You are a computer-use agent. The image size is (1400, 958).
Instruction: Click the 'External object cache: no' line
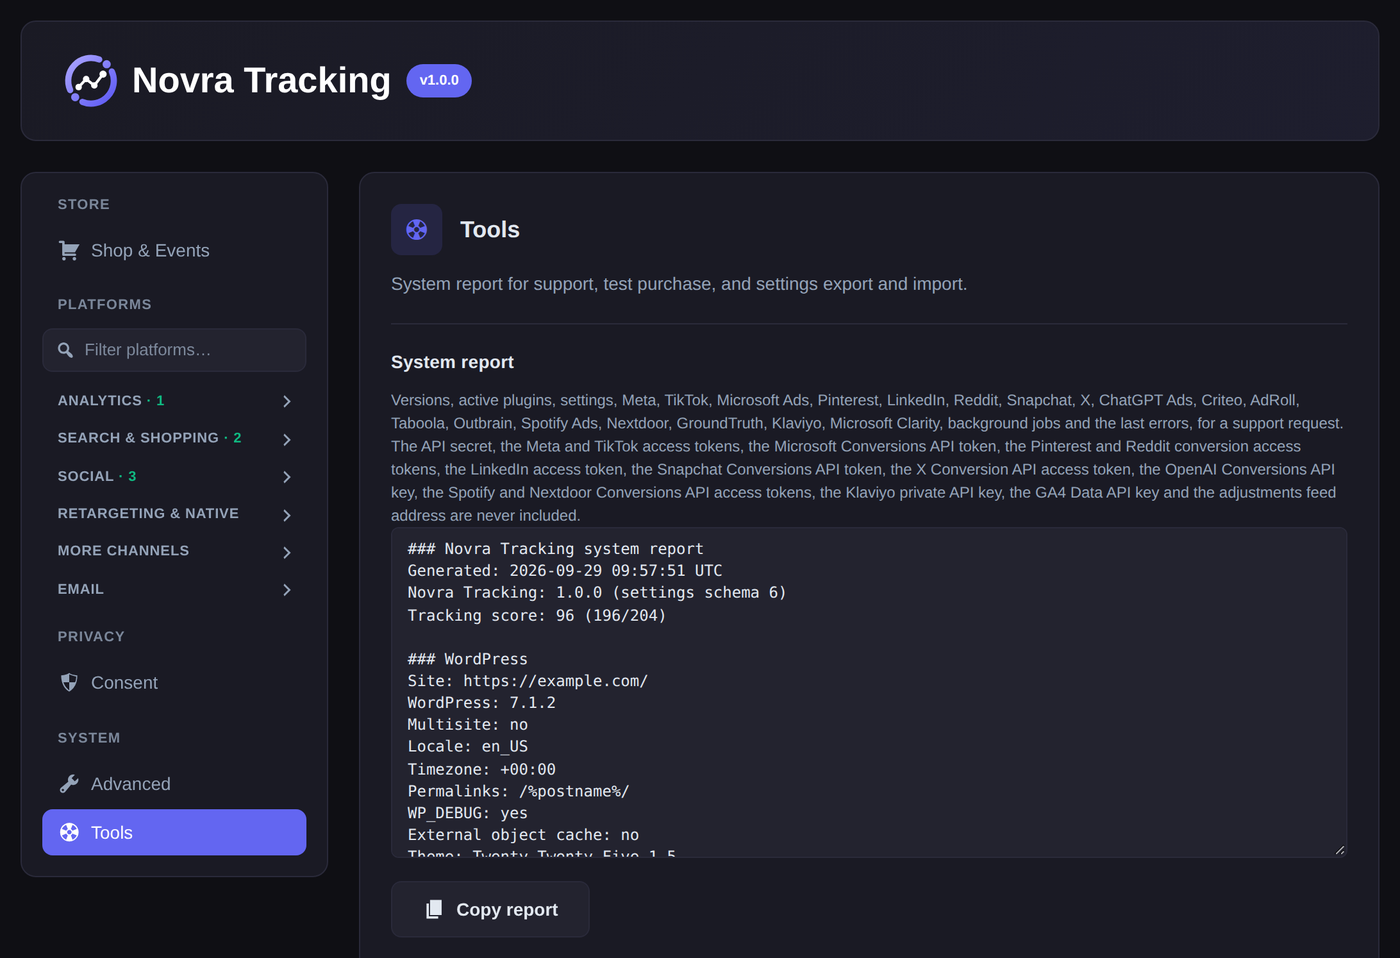[523, 835]
